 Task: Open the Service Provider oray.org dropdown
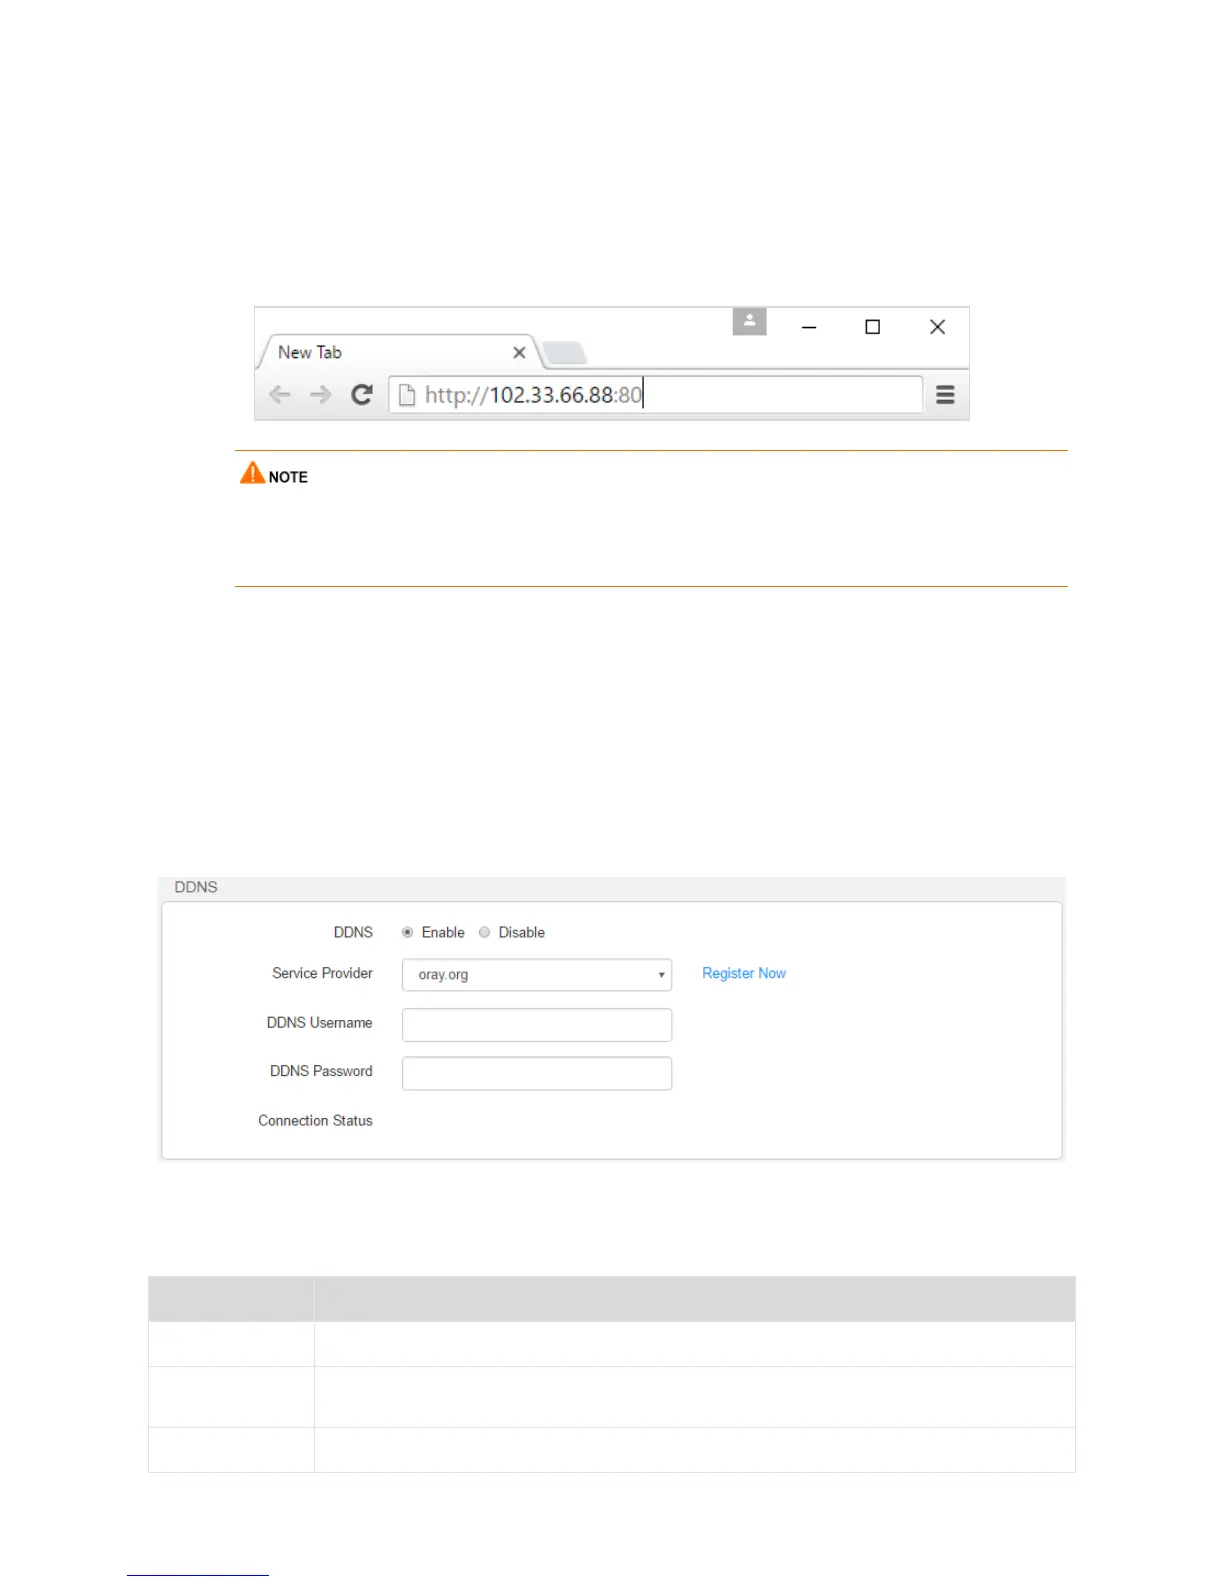pos(537,975)
